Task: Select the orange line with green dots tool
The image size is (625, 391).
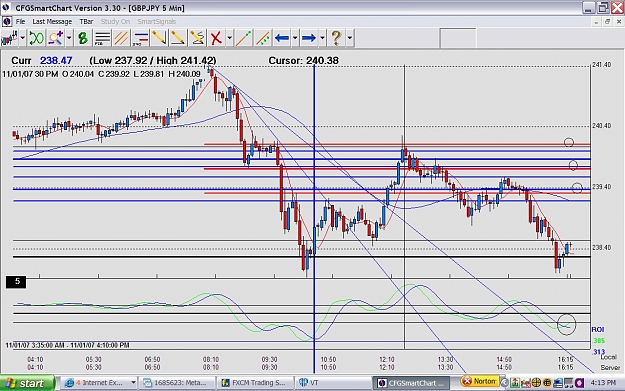Action: pos(263,38)
